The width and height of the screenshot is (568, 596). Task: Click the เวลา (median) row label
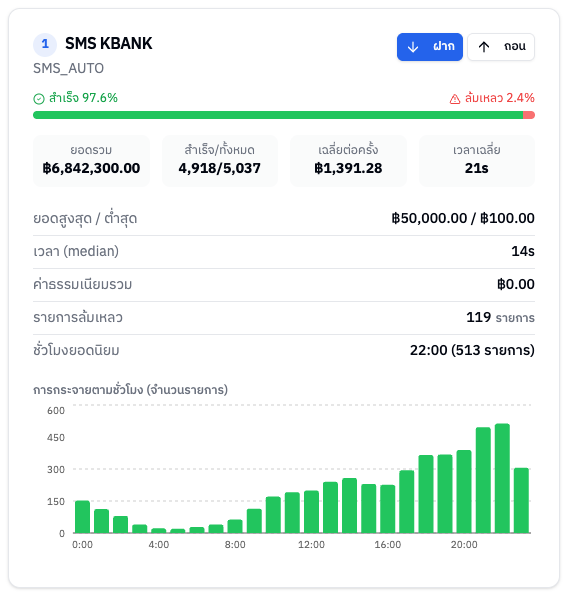(x=76, y=251)
